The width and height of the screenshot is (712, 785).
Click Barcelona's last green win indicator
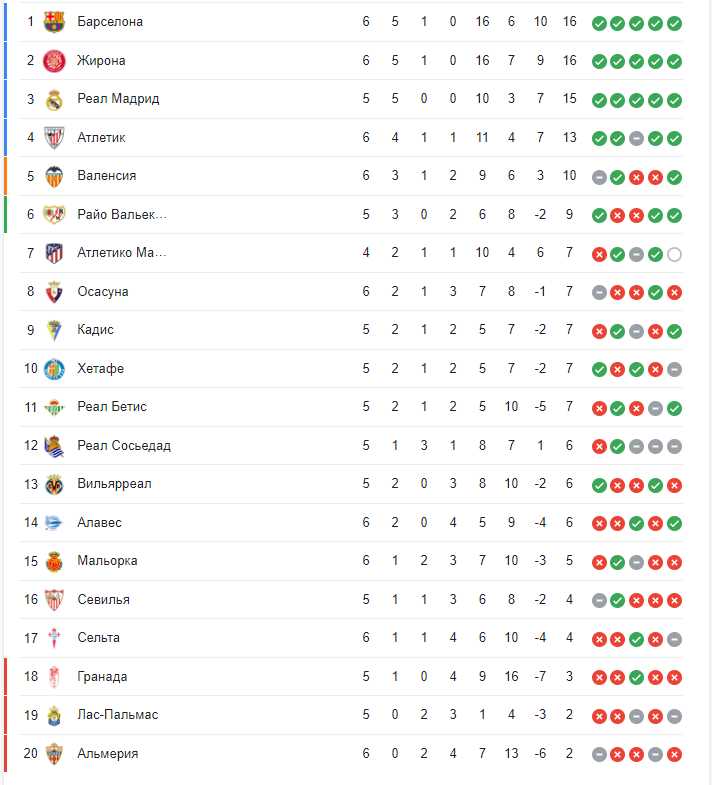pyautogui.click(x=674, y=24)
